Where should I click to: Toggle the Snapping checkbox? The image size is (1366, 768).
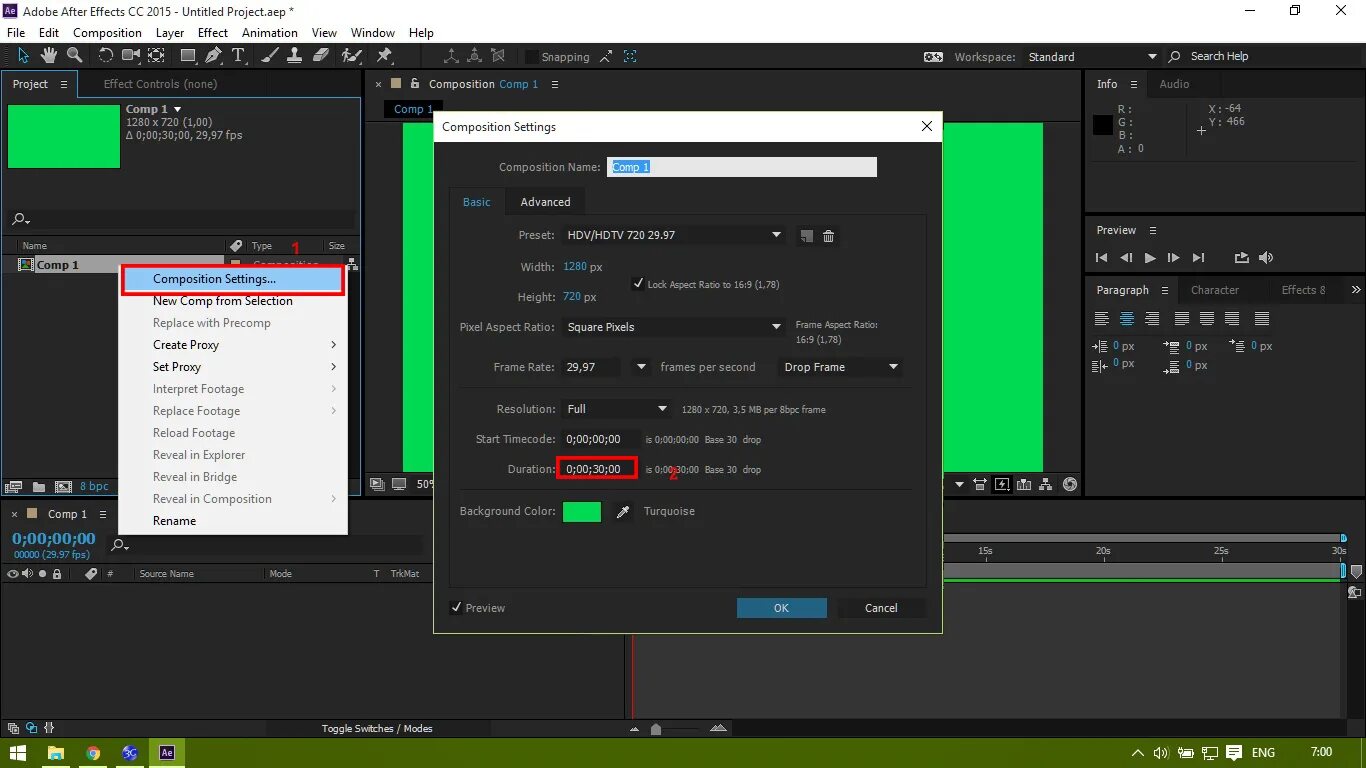(x=532, y=57)
